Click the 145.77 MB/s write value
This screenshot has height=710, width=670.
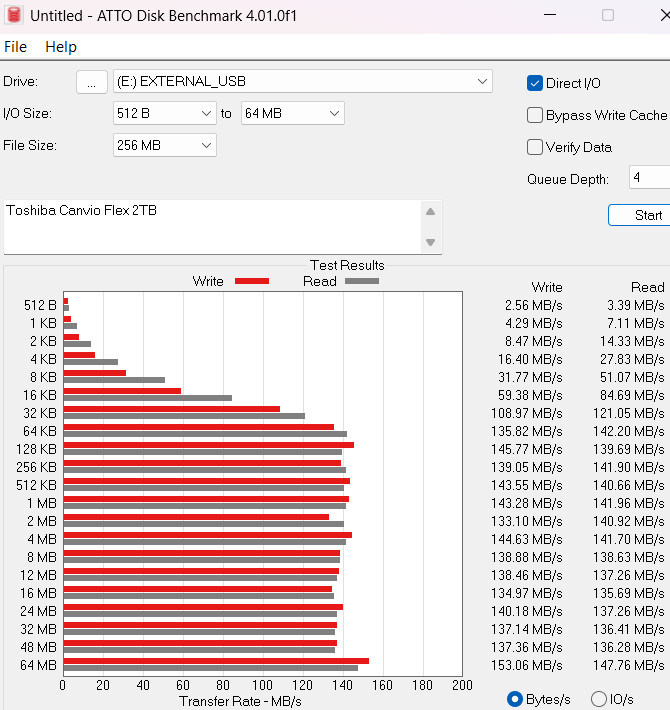pyautogui.click(x=526, y=449)
